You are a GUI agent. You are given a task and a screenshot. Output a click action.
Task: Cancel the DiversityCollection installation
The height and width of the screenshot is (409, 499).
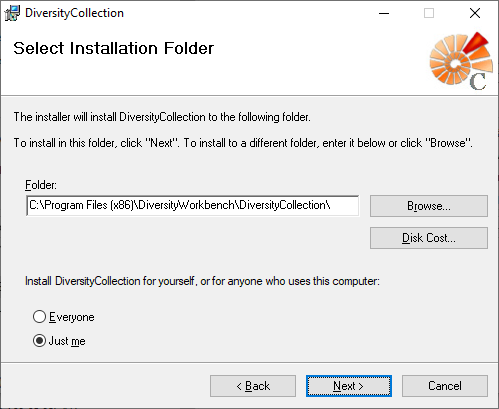tap(445, 386)
